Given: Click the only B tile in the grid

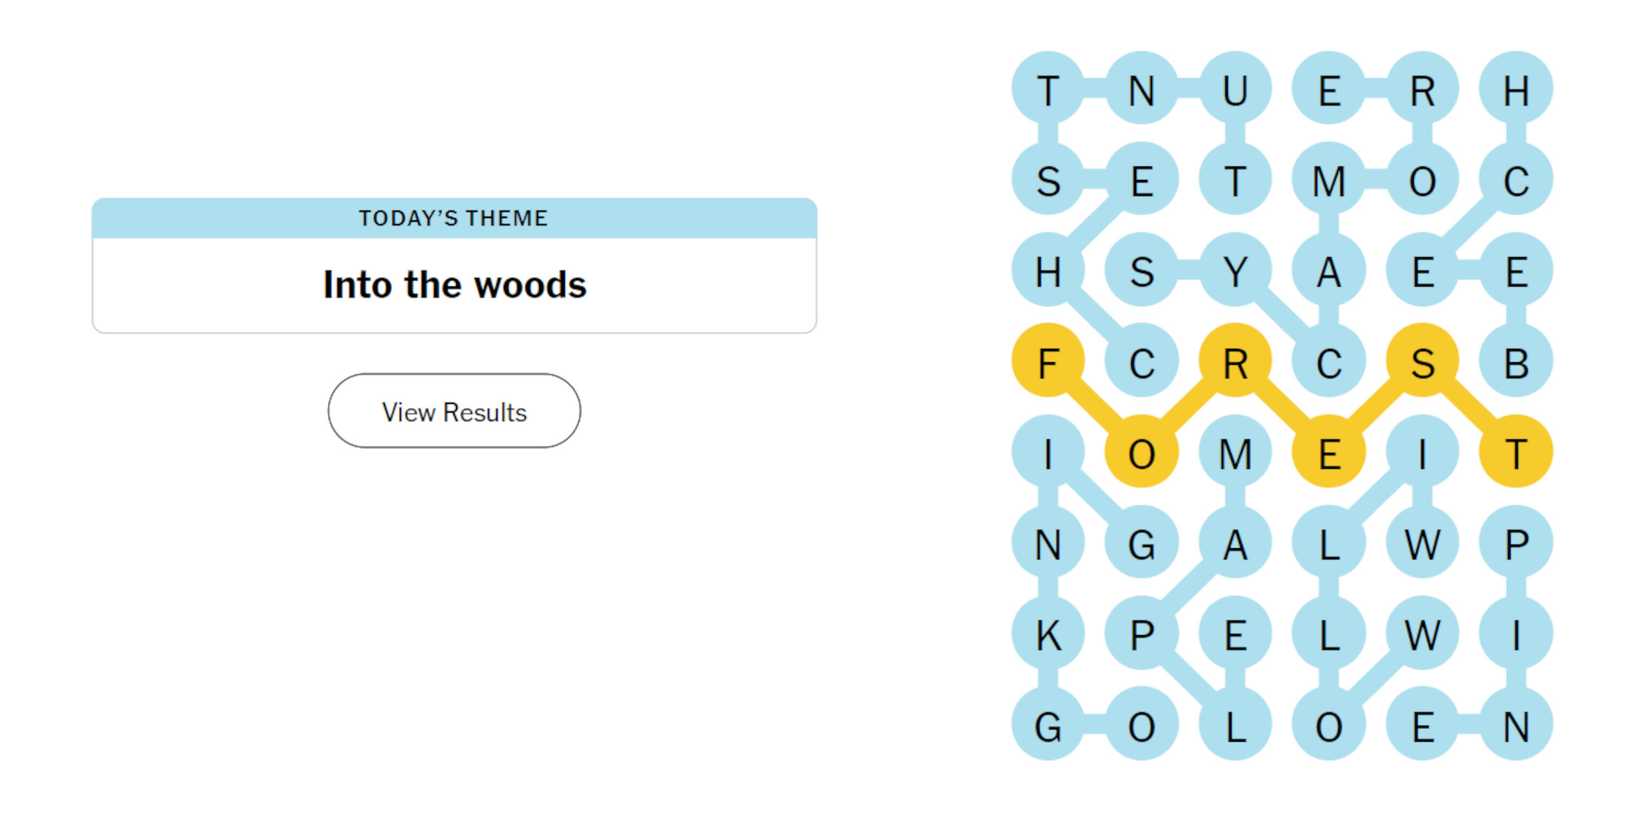Looking at the screenshot, I should pos(1516,364).
